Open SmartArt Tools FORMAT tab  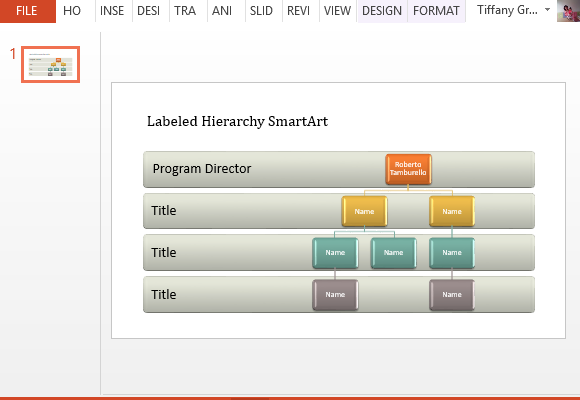pyautogui.click(x=436, y=11)
